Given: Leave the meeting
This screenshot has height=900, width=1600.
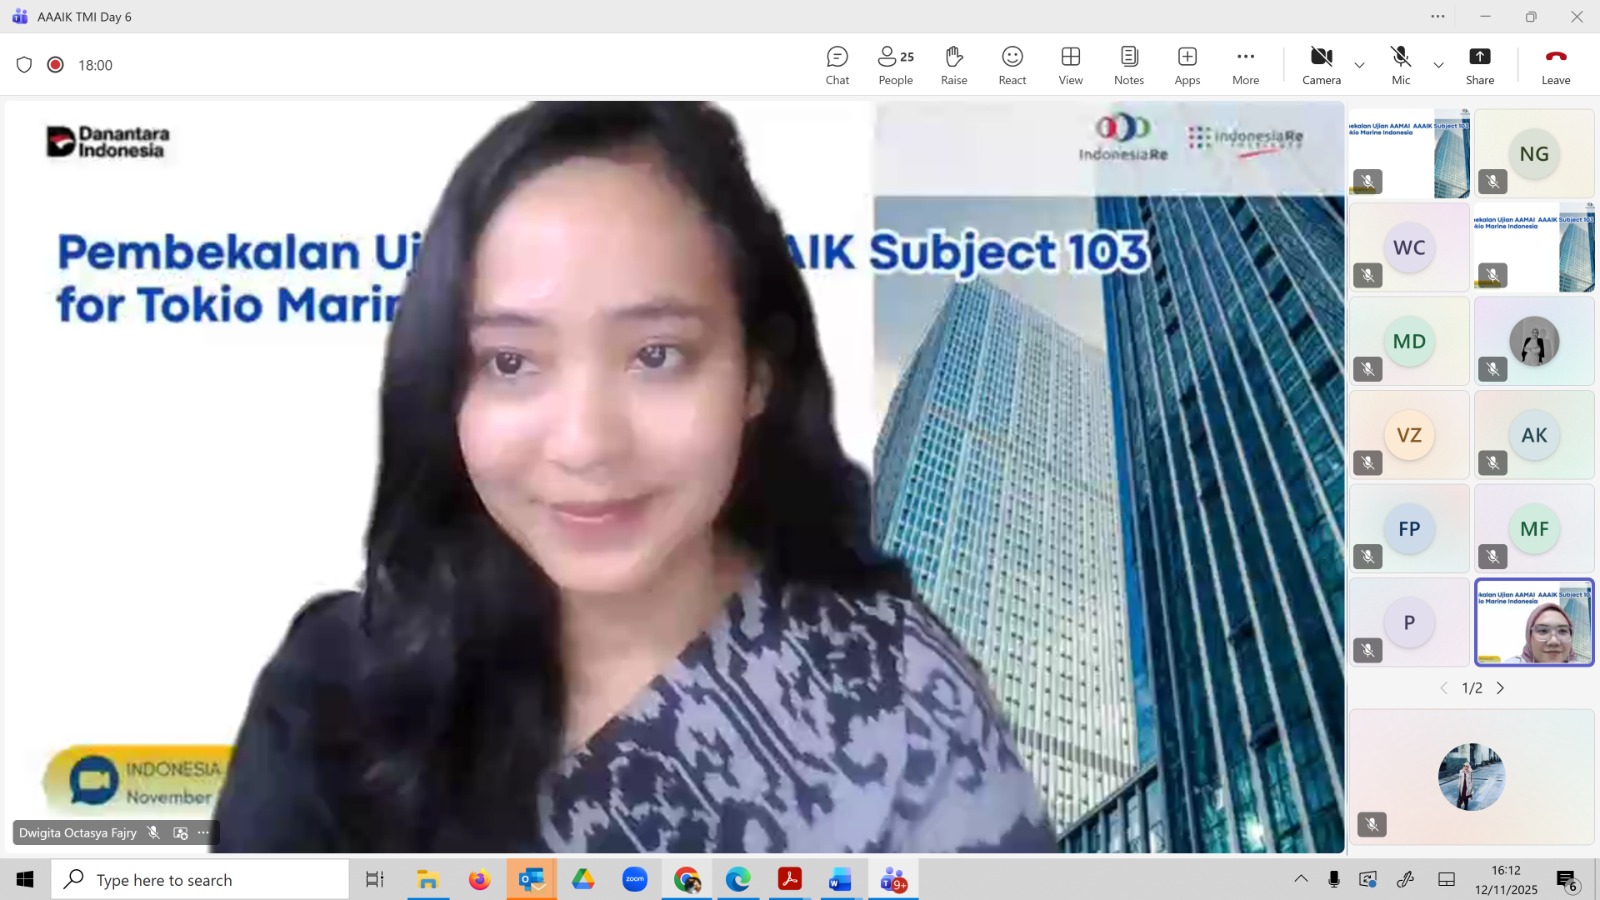Looking at the screenshot, I should coord(1555,66).
